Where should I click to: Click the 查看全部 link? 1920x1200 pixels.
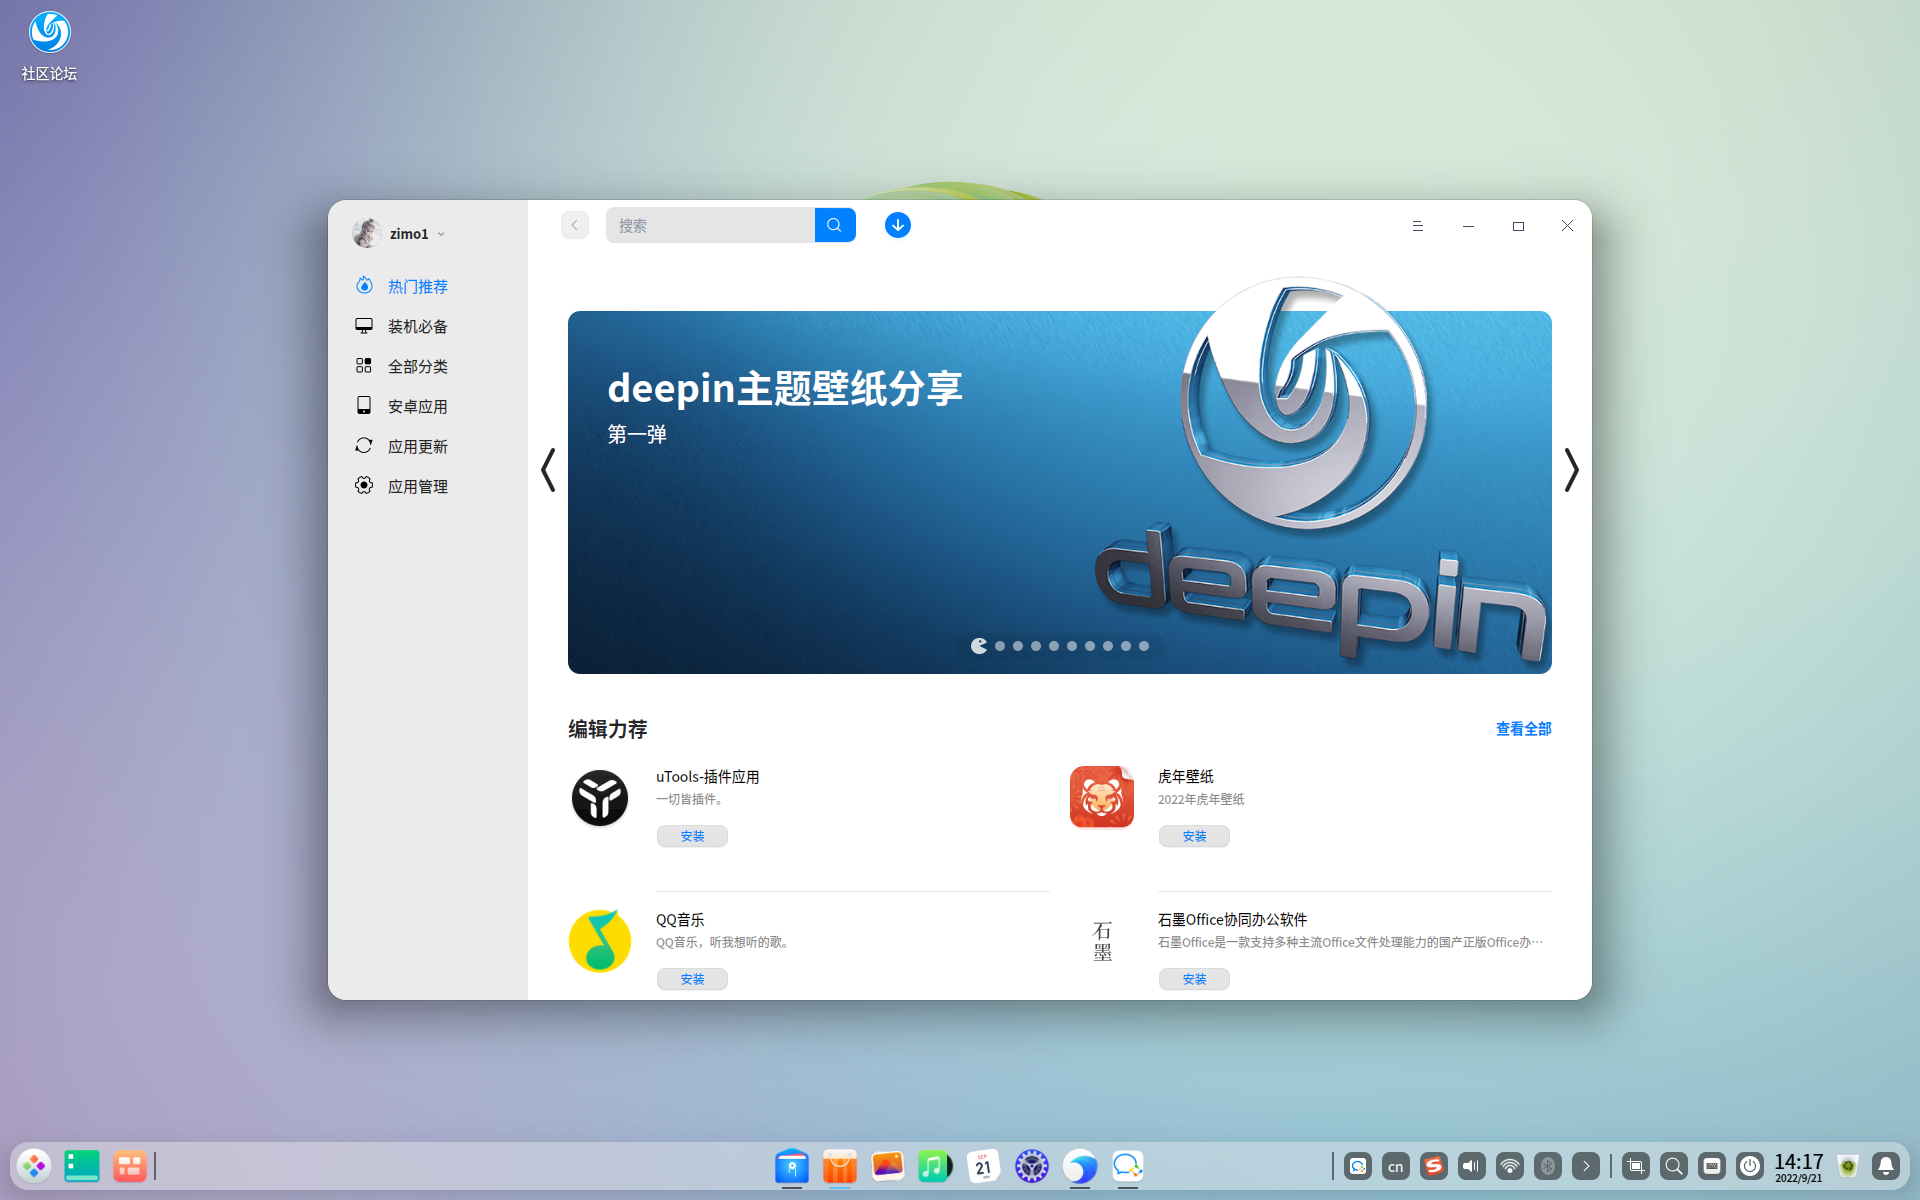[x=1523, y=729]
